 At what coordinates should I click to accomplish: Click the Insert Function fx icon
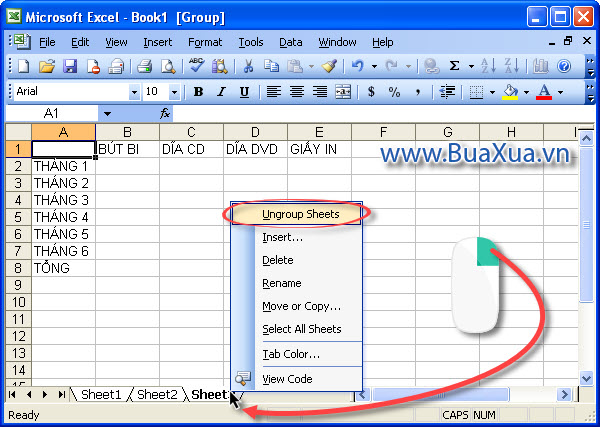pos(165,113)
